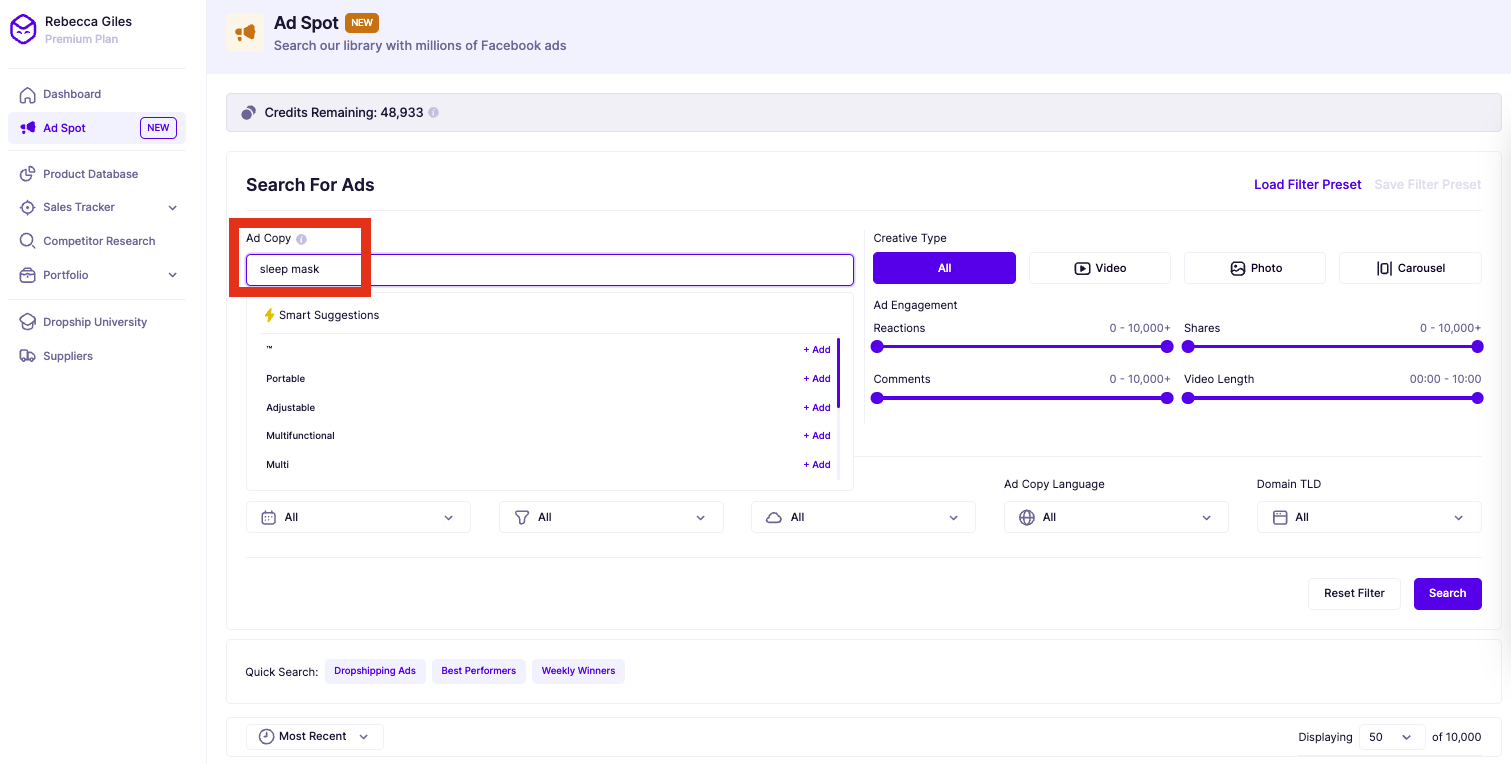Navigate to Dashboard in the sidebar

coord(71,94)
